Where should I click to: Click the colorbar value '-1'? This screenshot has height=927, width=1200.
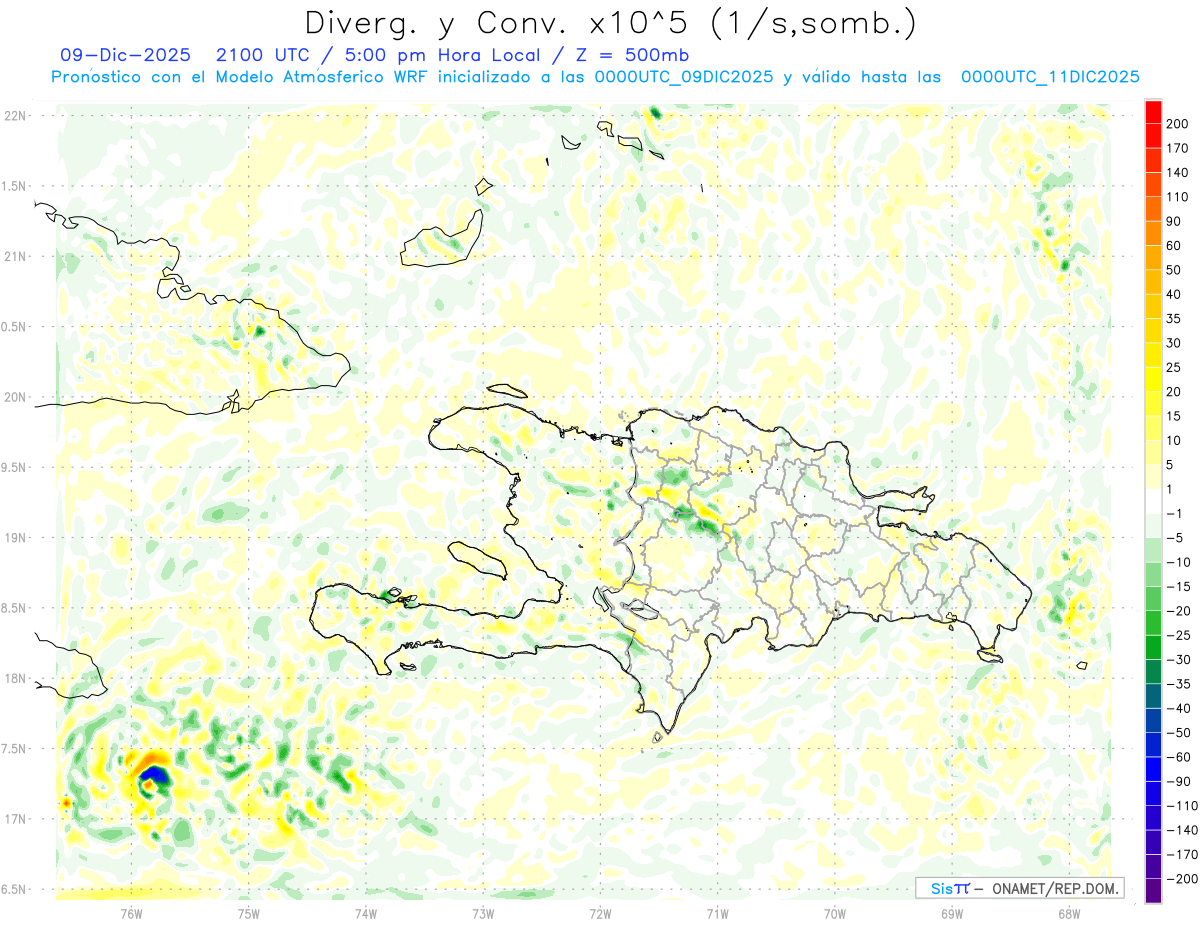1175,514
